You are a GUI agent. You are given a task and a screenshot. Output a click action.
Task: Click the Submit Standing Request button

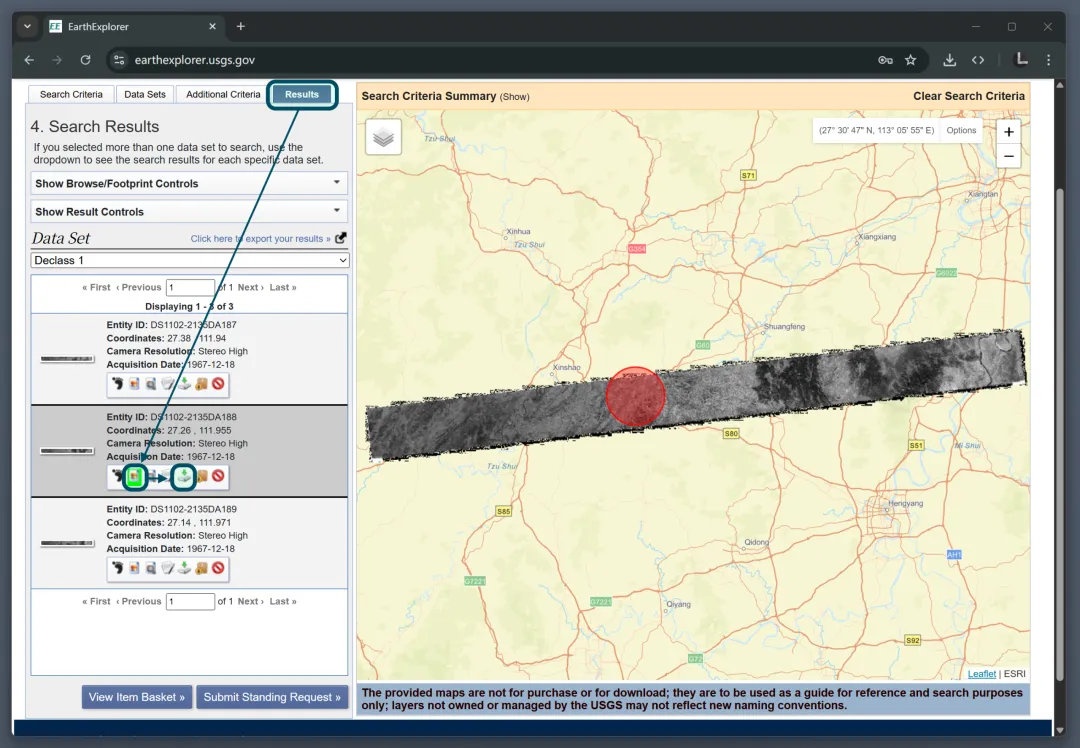pos(272,697)
